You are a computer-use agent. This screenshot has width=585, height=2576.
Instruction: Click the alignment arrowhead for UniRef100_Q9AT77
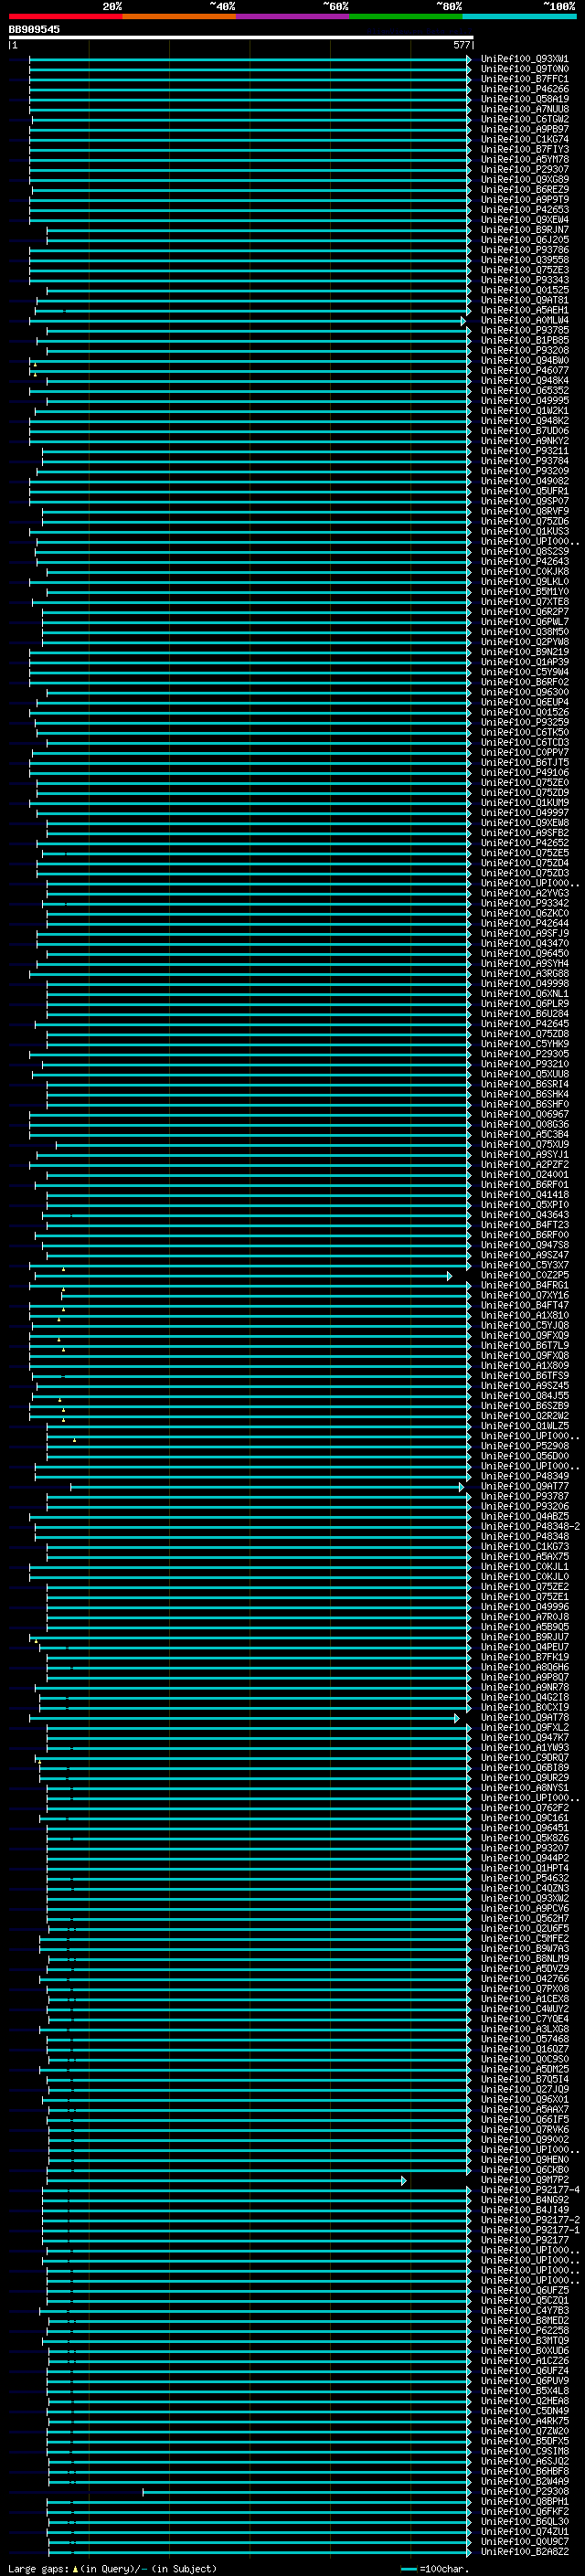pyautogui.click(x=461, y=1487)
